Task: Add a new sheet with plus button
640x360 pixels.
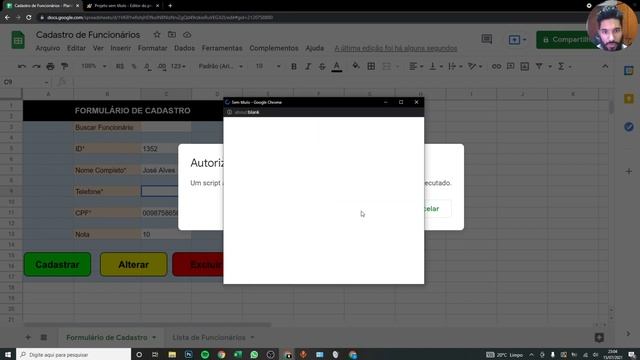Action: [28, 337]
